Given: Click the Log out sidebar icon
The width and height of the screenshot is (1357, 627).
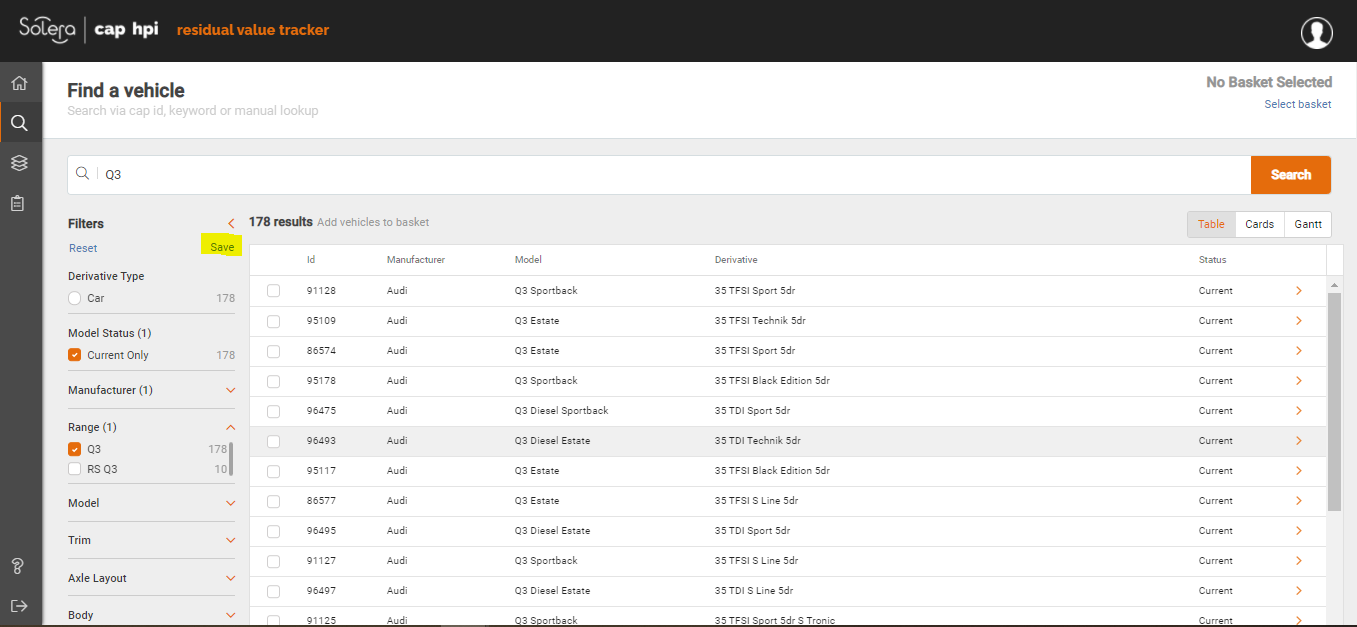Looking at the screenshot, I should tap(18, 606).
